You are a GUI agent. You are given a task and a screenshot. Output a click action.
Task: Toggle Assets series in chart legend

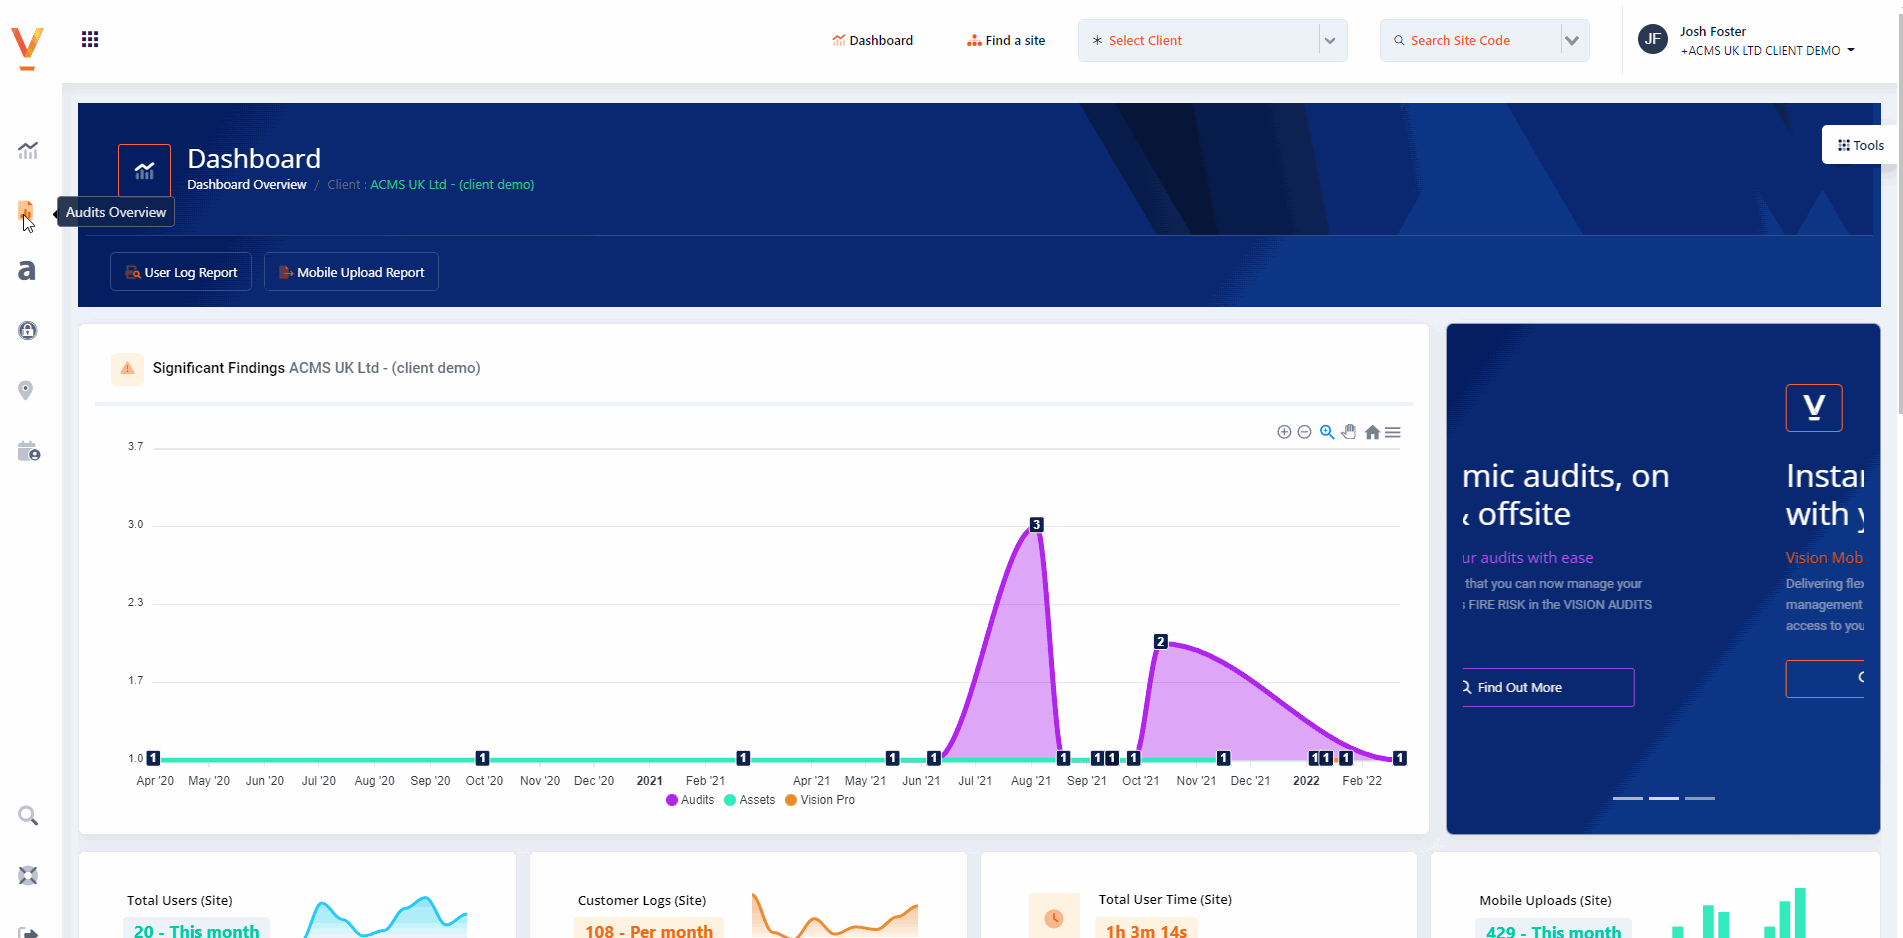750,800
